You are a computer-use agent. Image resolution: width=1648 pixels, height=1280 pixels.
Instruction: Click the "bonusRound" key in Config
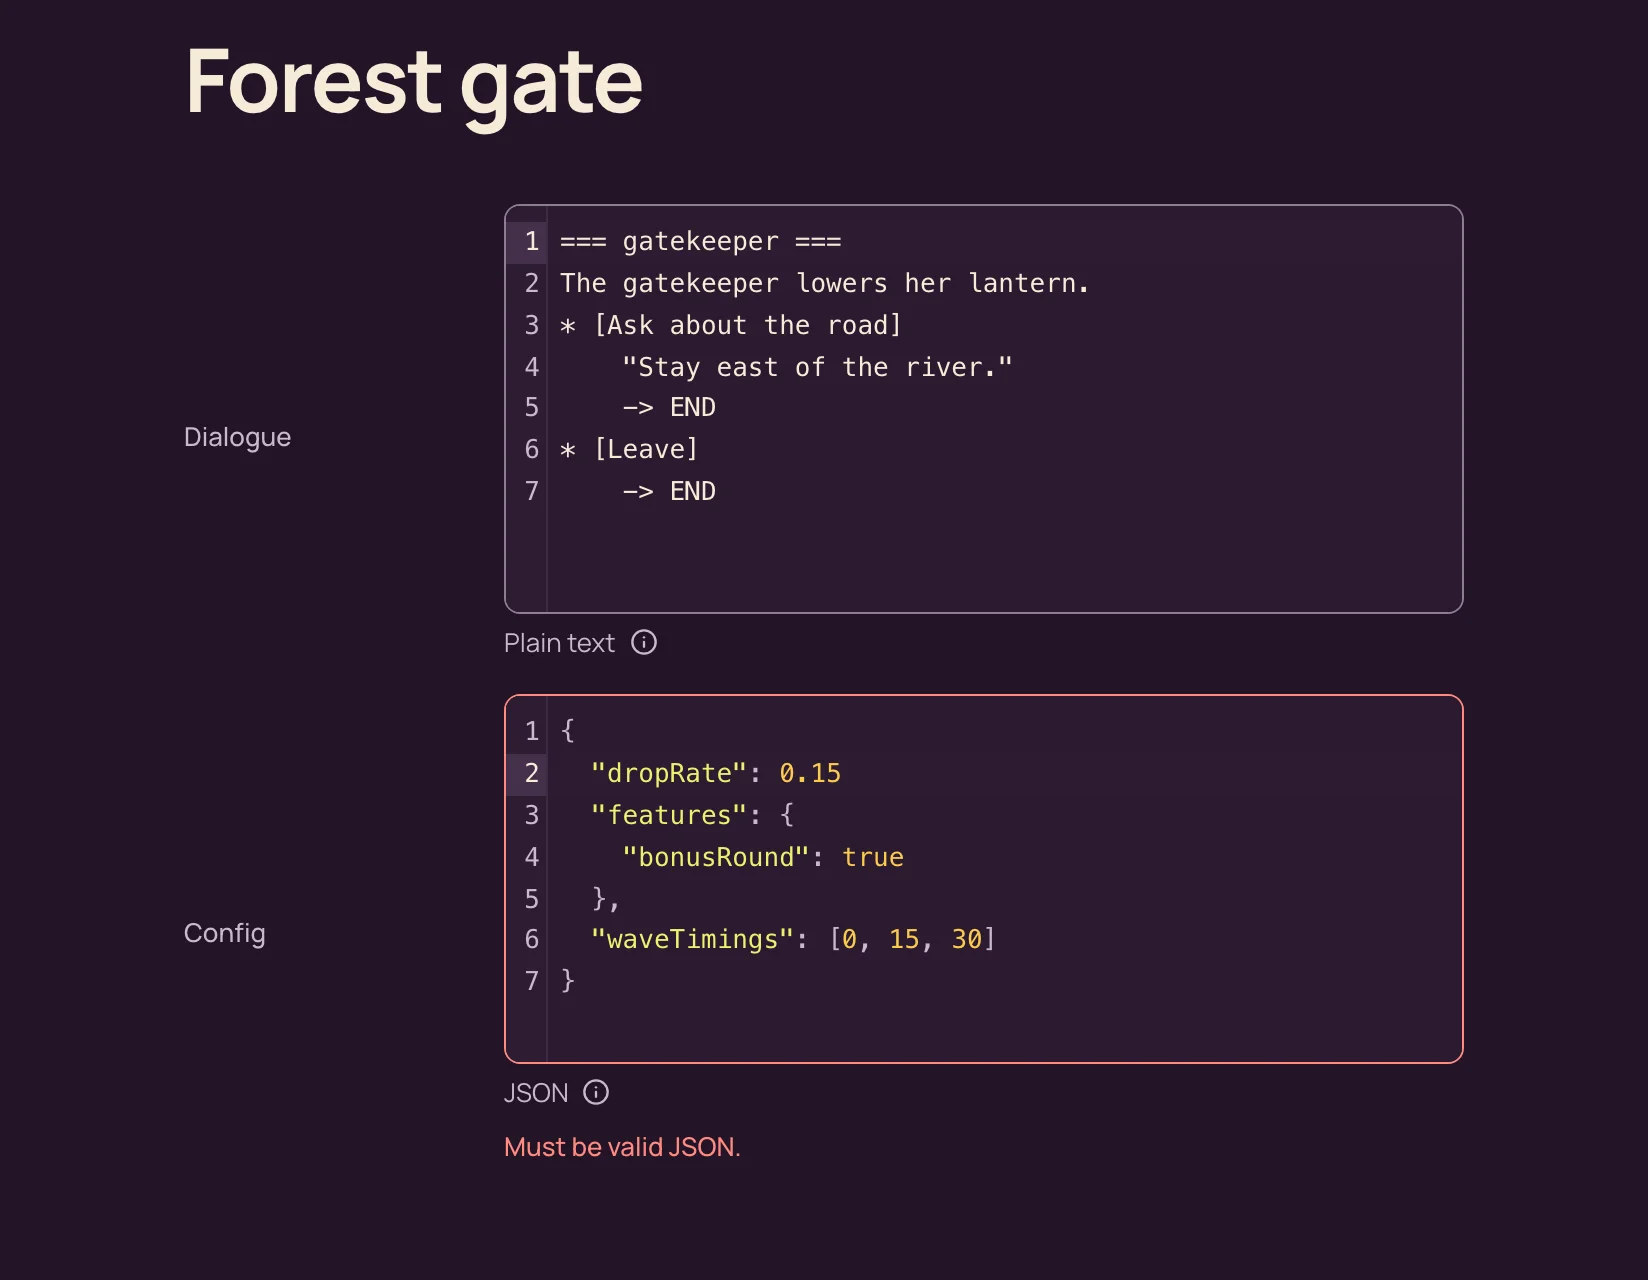[715, 857]
